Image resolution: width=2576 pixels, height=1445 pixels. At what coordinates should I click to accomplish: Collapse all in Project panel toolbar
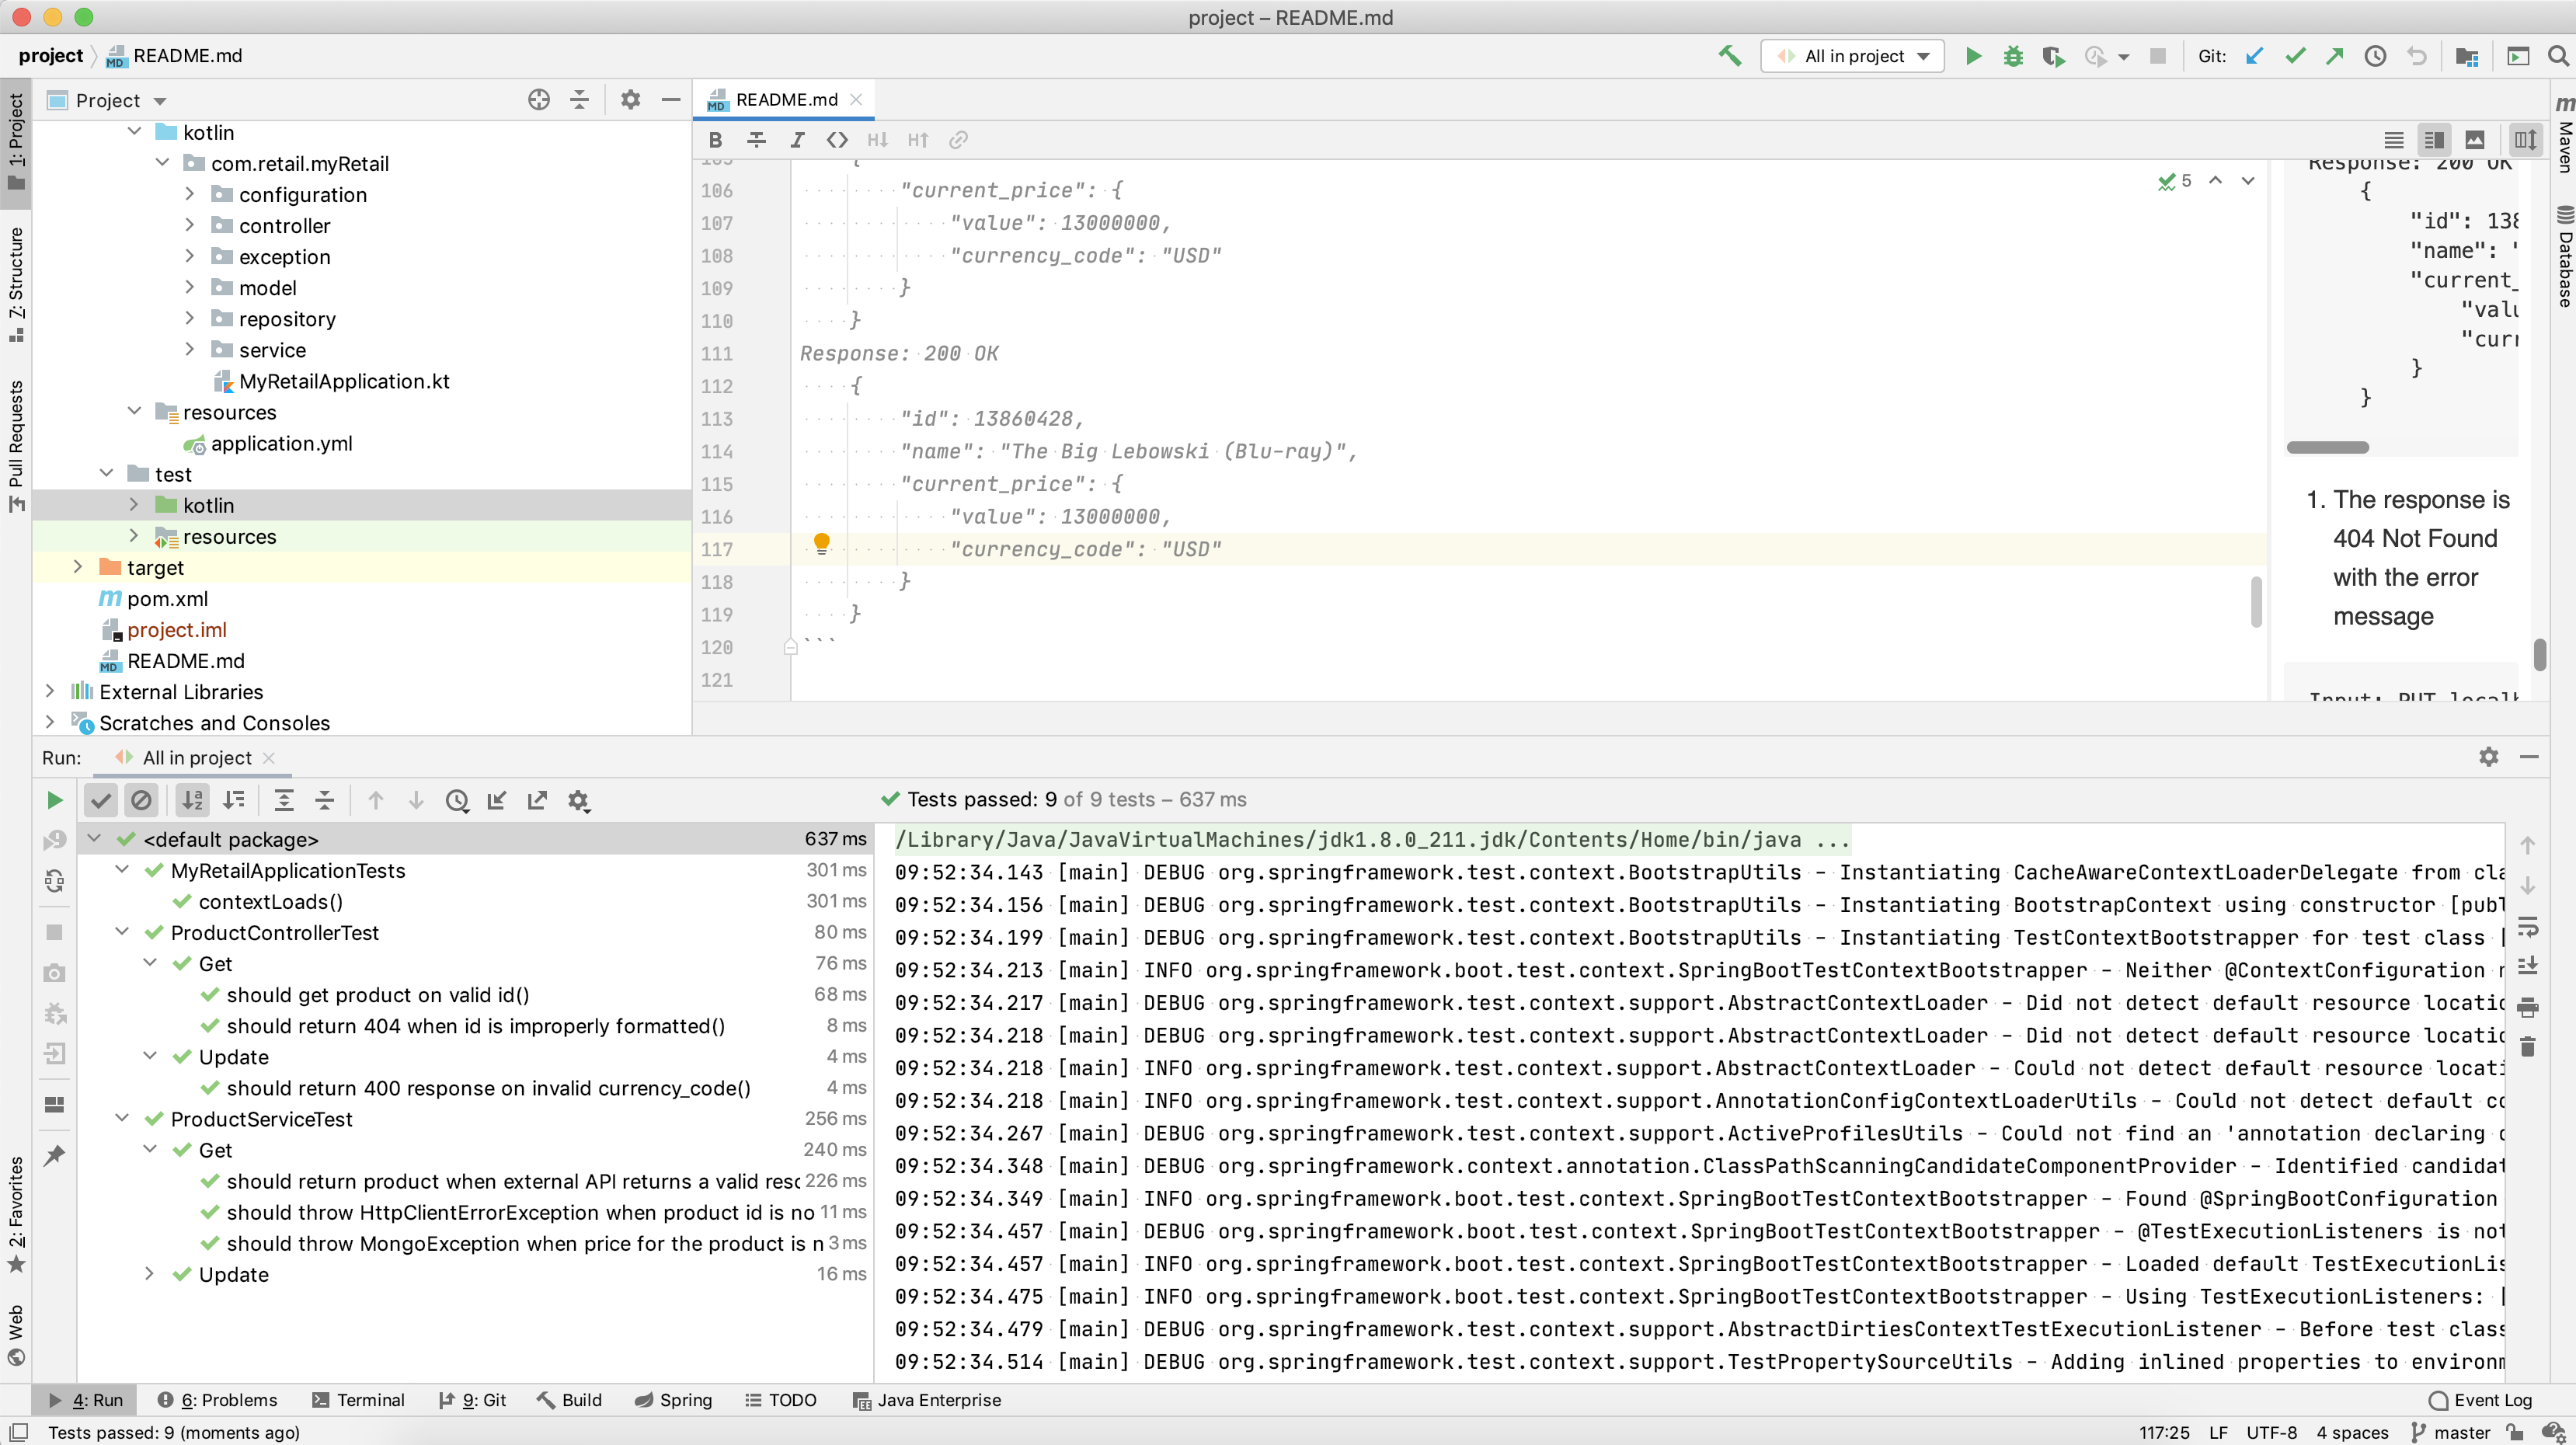pyautogui.click(x=579, y=99)
